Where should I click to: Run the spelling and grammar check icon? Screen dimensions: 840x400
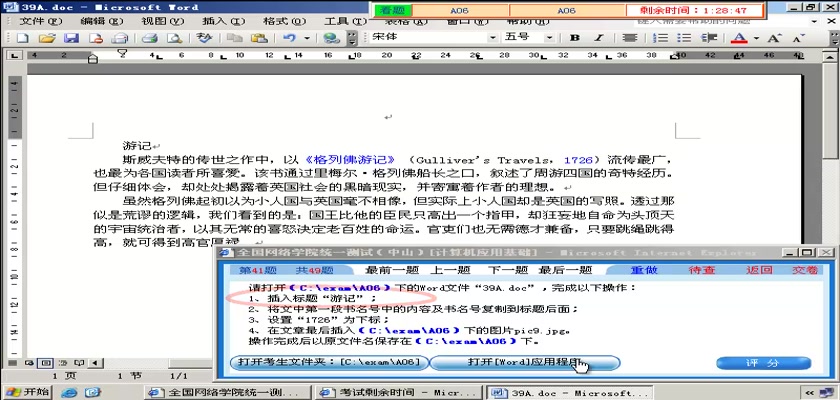tap(204, 38)
